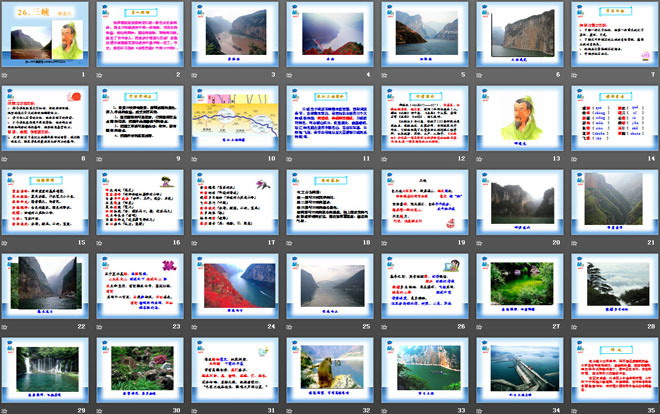Image resolution: width=660 pixels, height=414 pixels.
Task: Select slide 21 green mountain photo thumbnail
Action: (615, 202)
